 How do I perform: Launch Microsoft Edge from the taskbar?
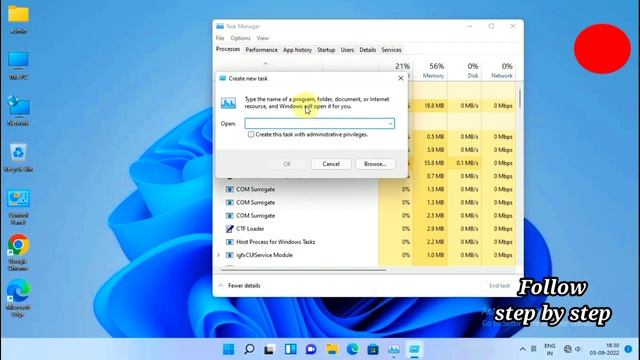[353, 349]
